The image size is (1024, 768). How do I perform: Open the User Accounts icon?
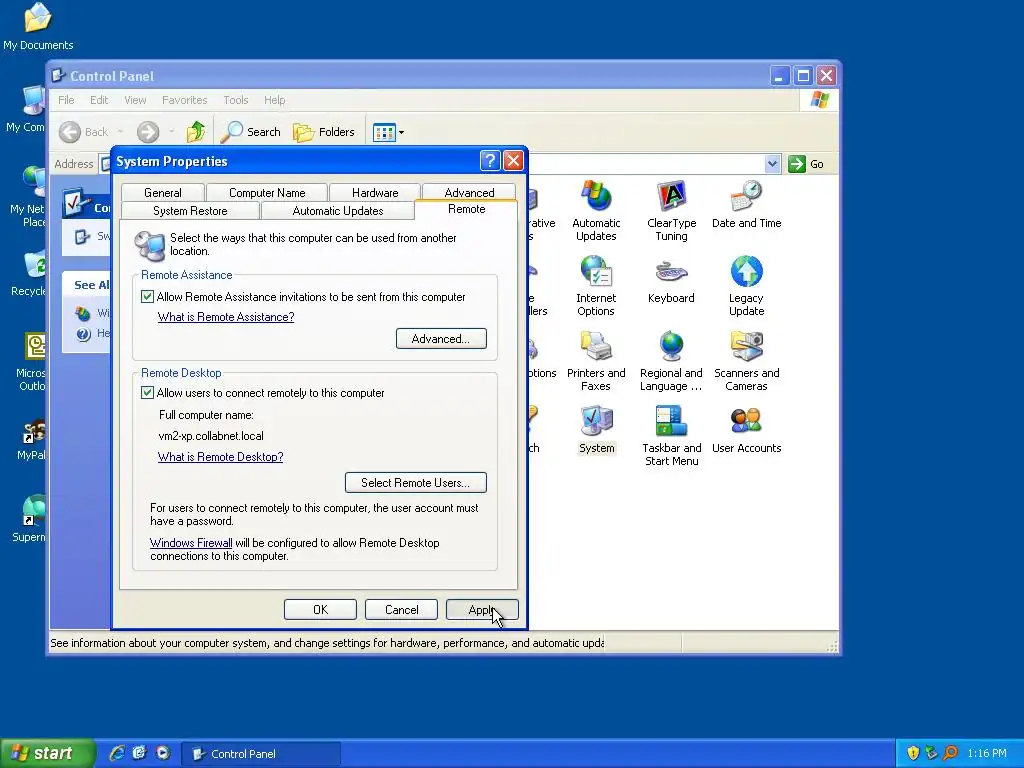tap(746, 429)
